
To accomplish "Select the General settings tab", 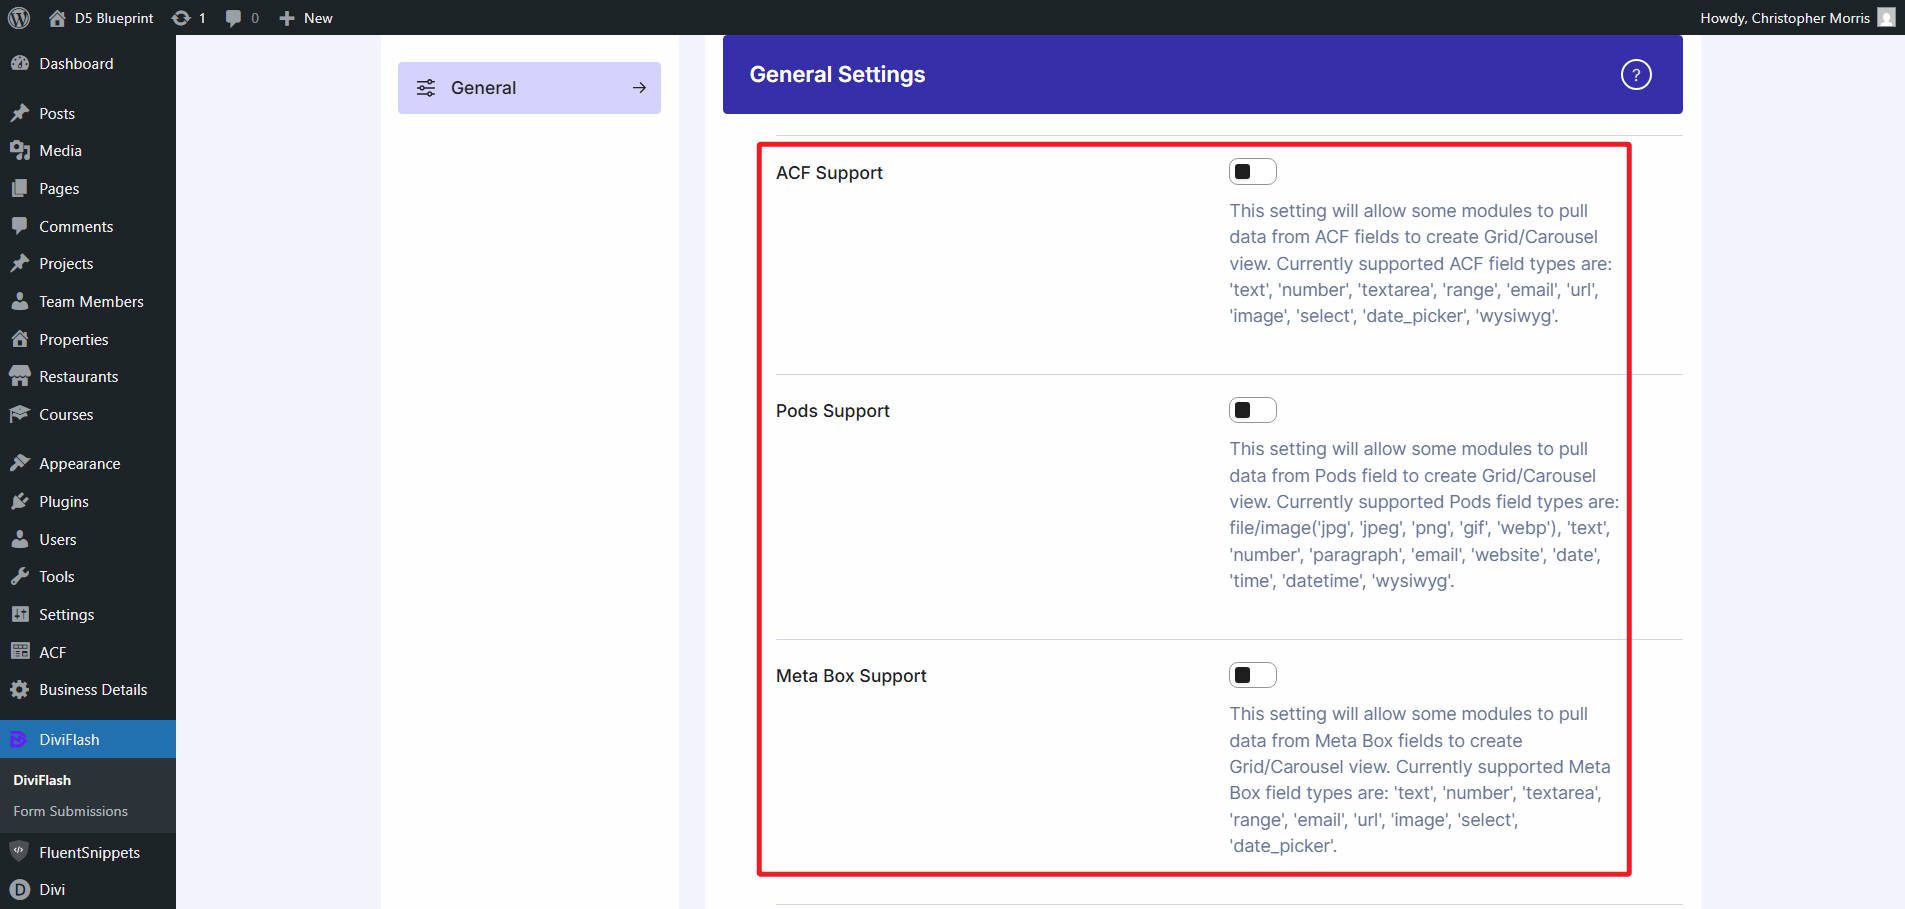I will coord(484,87).
